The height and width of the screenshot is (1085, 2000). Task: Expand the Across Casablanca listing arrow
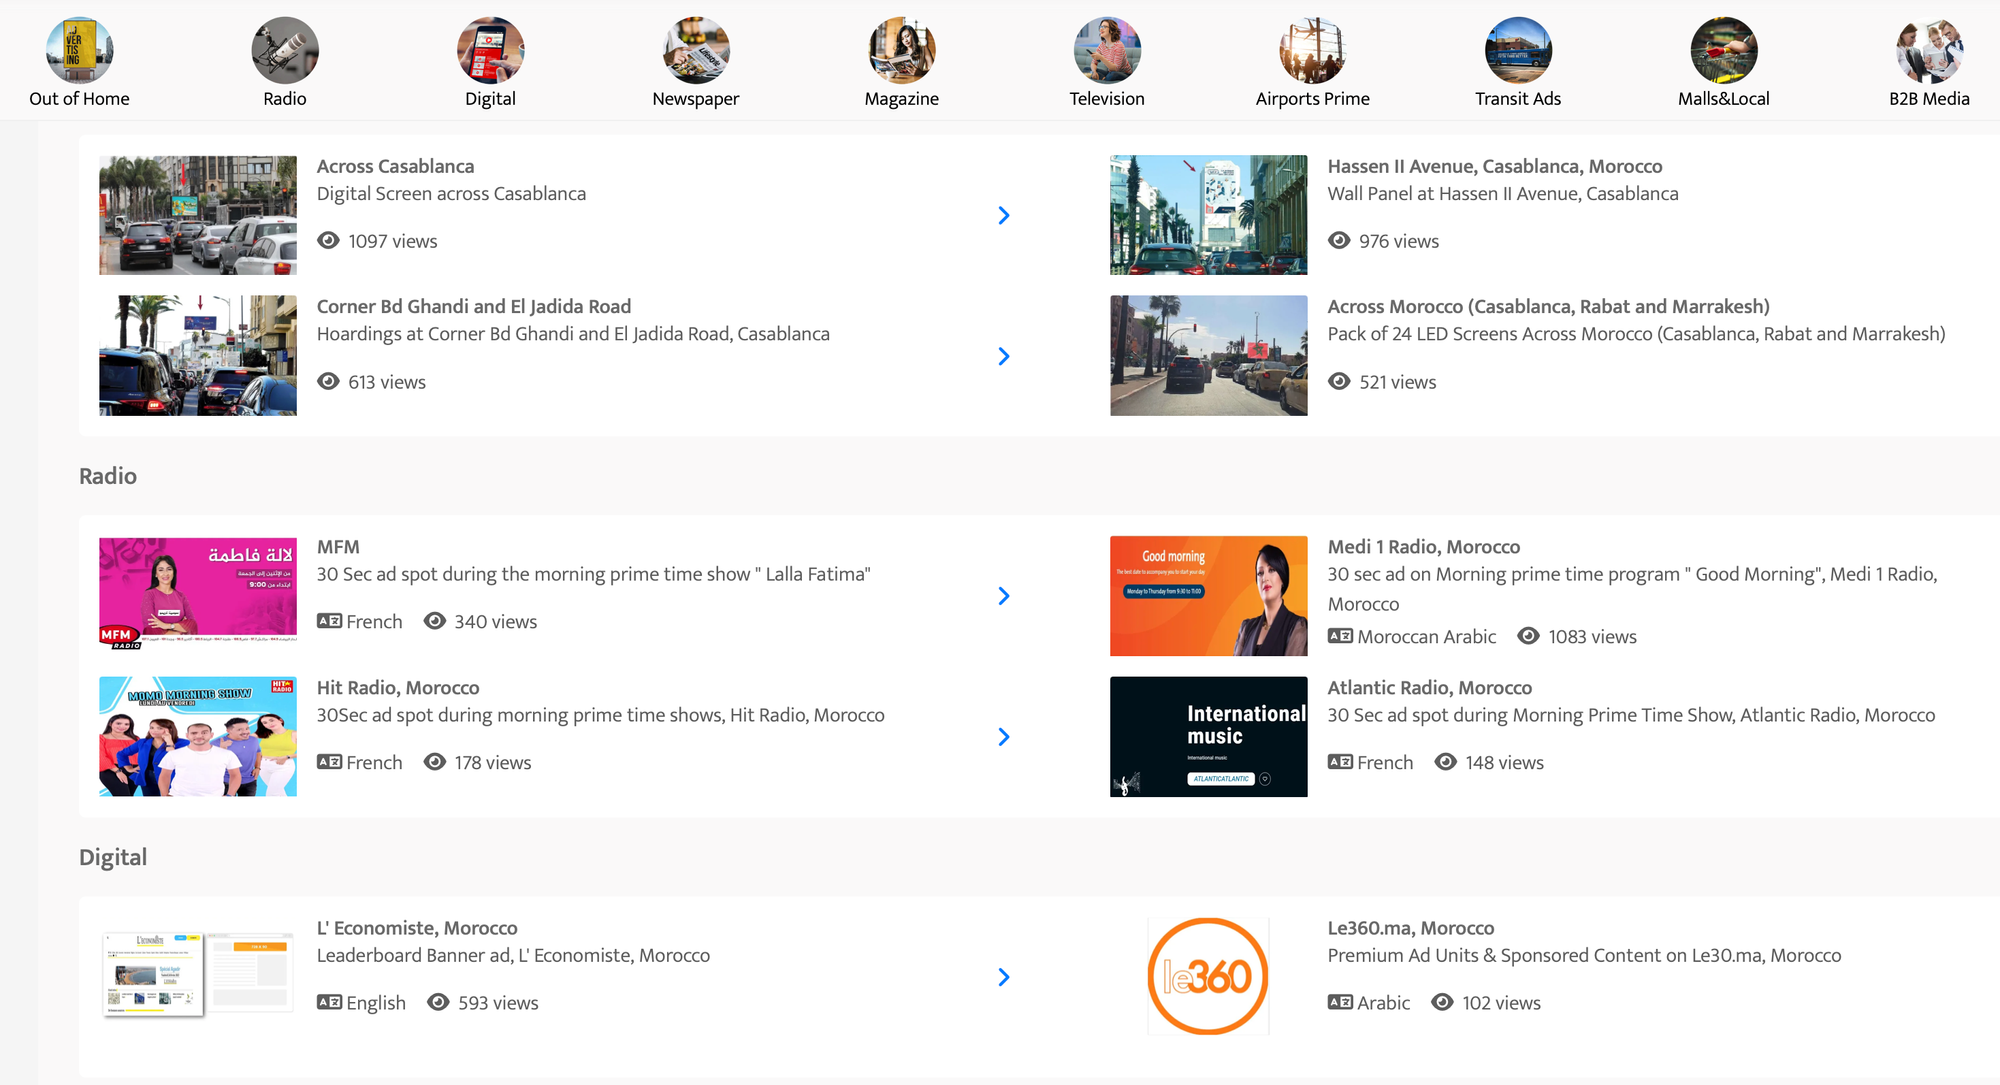click(x=1004, y=215)
